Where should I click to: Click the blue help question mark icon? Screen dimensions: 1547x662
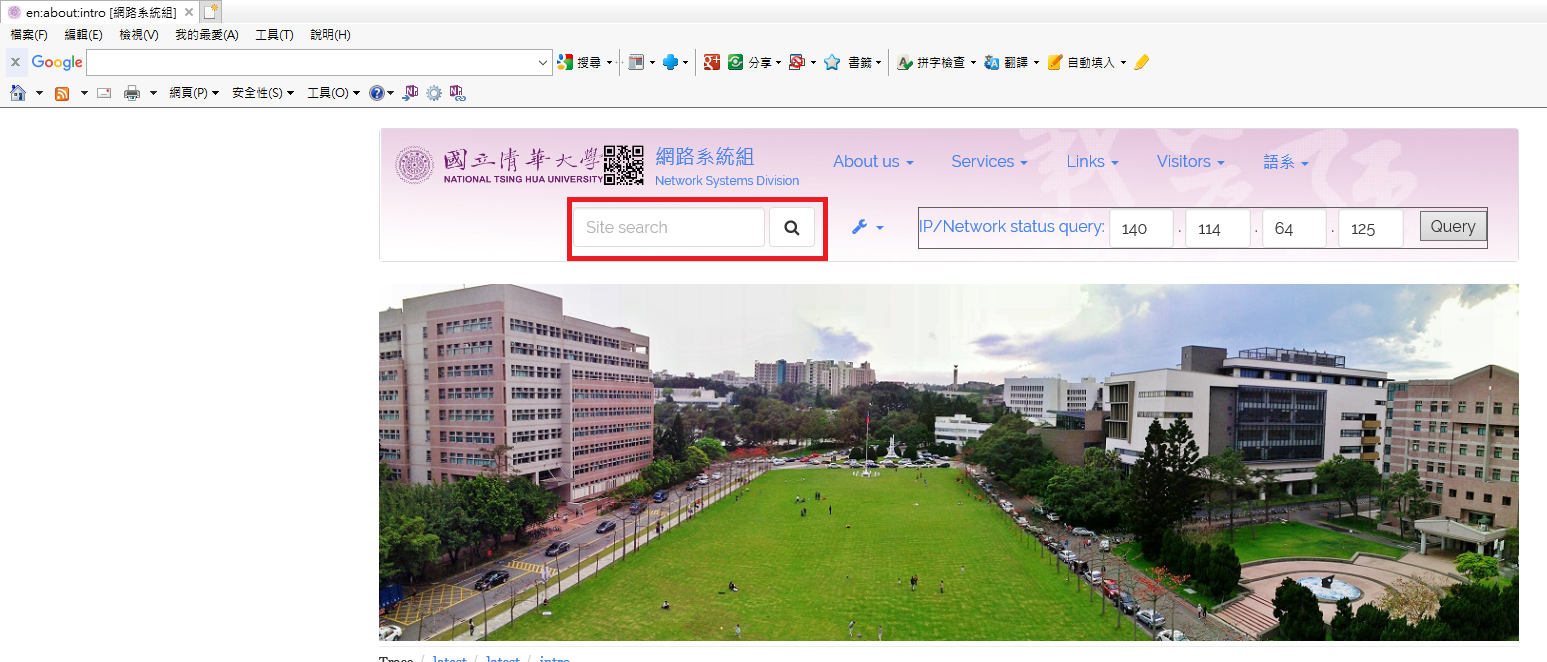(376, 93)
